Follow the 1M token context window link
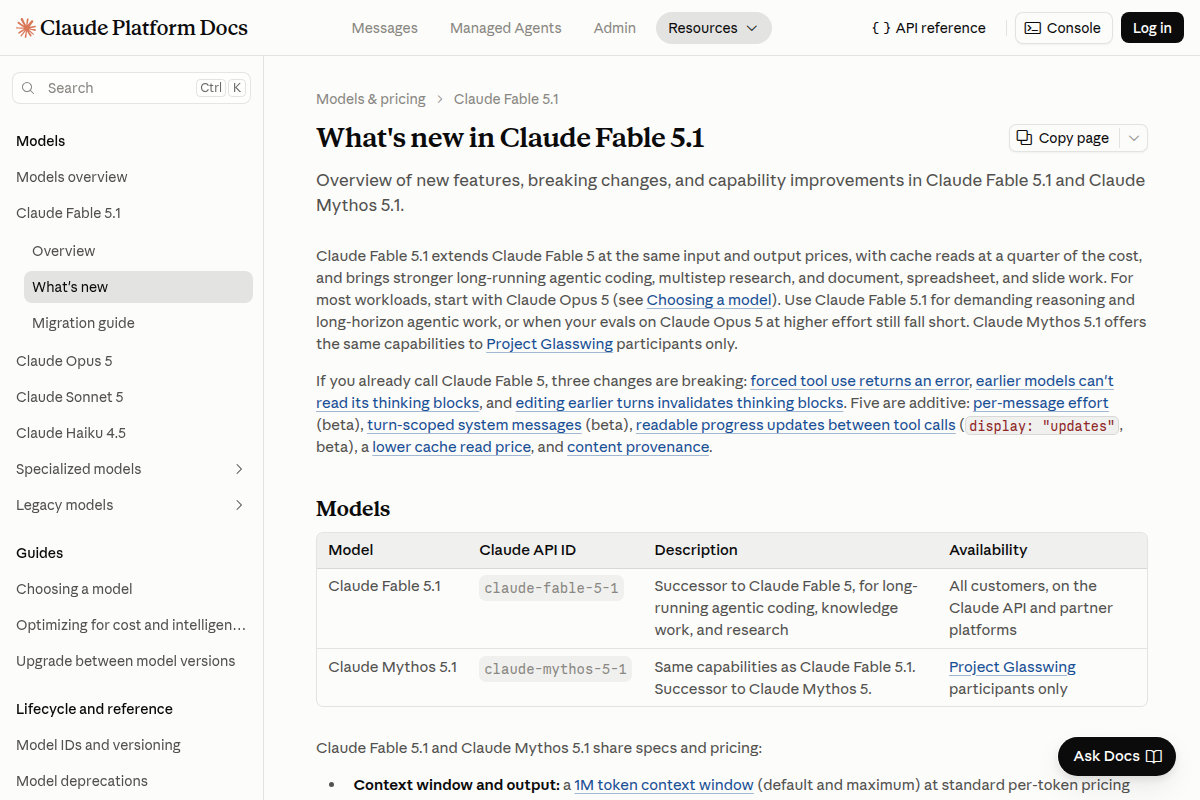 pos(664,785)
